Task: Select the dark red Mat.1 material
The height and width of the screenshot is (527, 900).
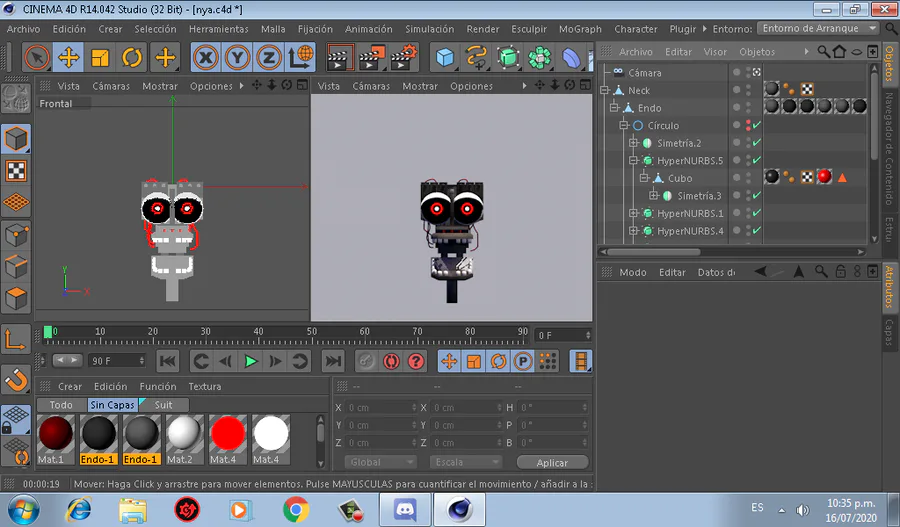Action: [x=56, y=440]
